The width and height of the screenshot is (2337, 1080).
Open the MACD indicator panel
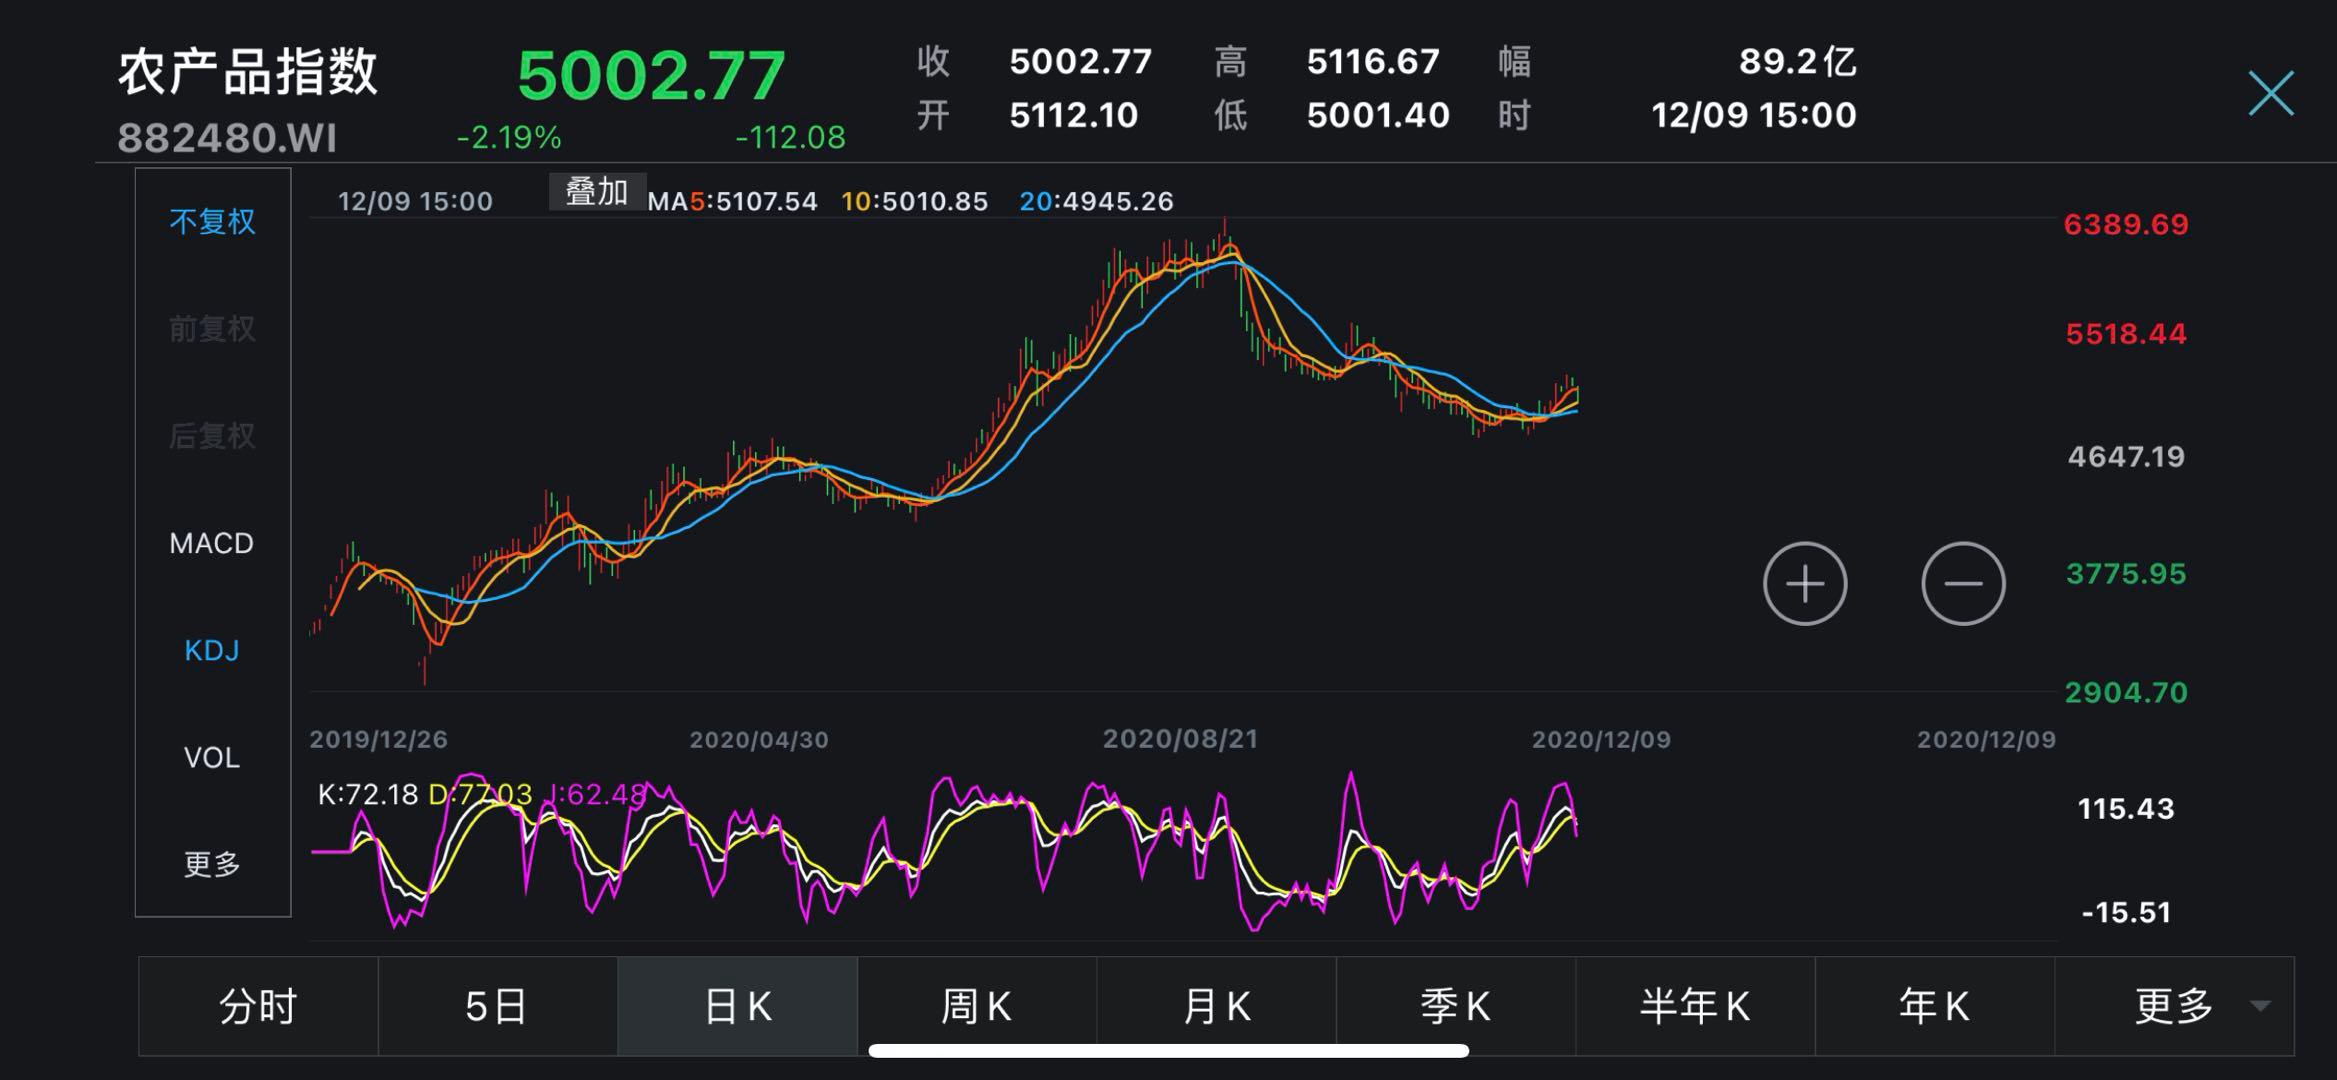tap(210, 543)
